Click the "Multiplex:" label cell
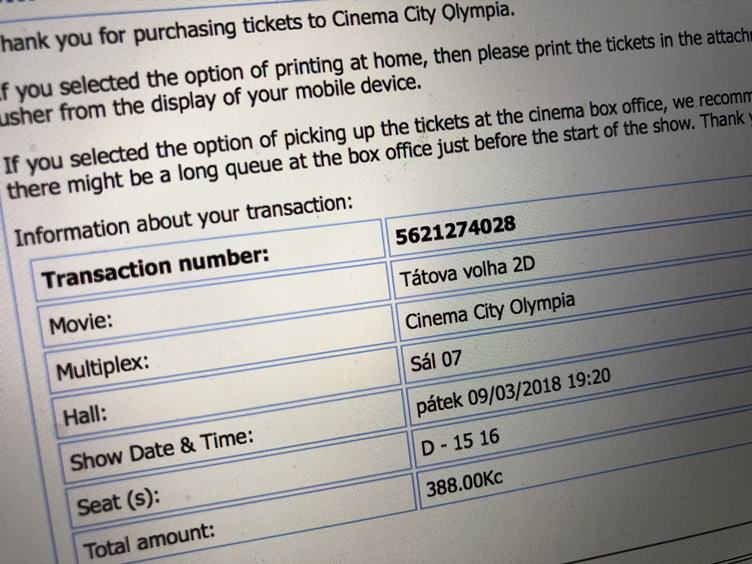The width and height of the screenshot is (752, 564). (102, 369)
